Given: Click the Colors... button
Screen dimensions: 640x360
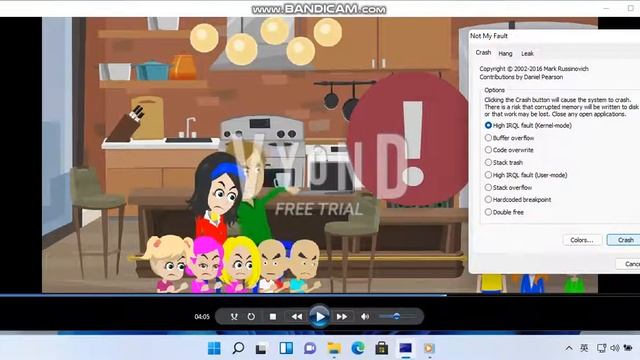Looking at the screenshot, I should tap(582, 240).
